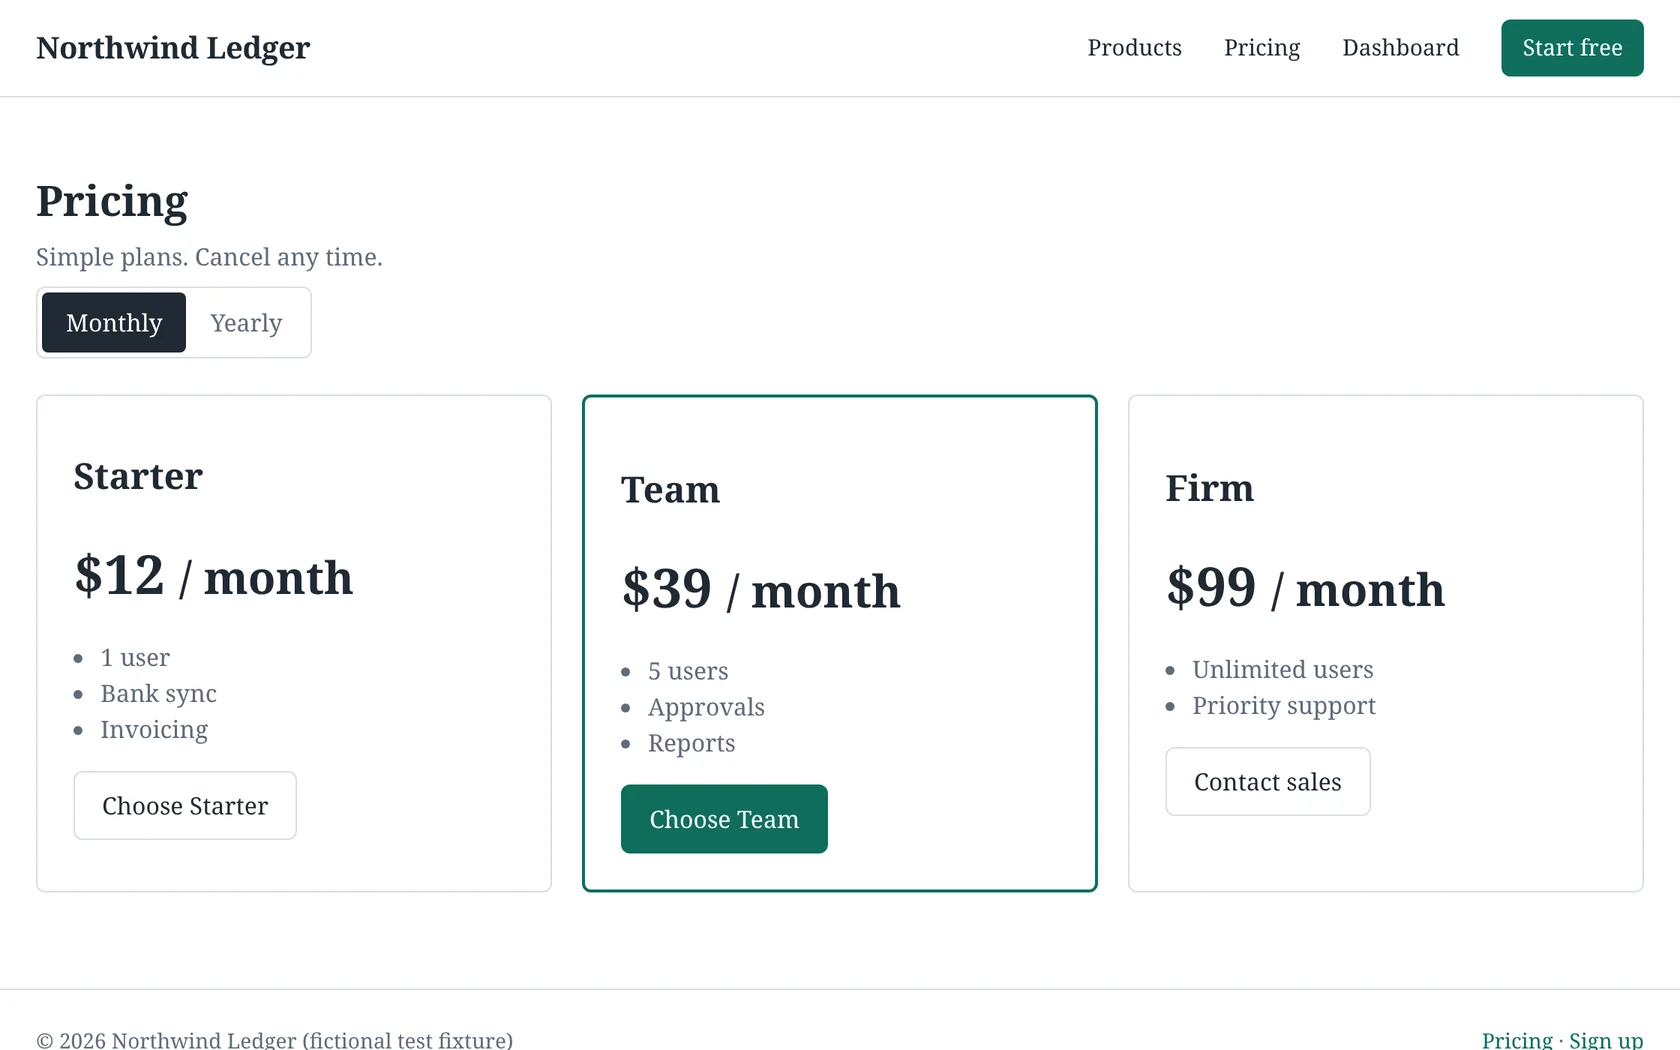Image resolution: width=1680 pixels, height=1050 pixels.
Task: Click the $99 / month price
Action: (1305, 588)
